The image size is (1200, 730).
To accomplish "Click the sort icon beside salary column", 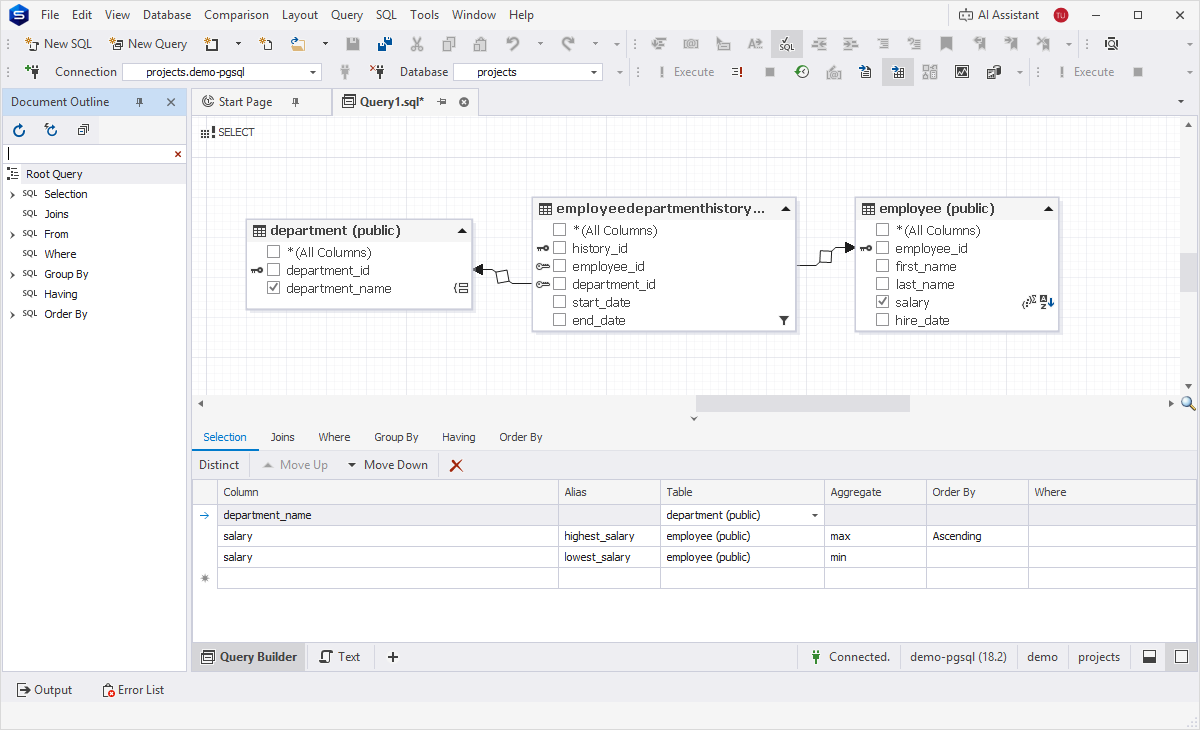I will click(1048, 302).
